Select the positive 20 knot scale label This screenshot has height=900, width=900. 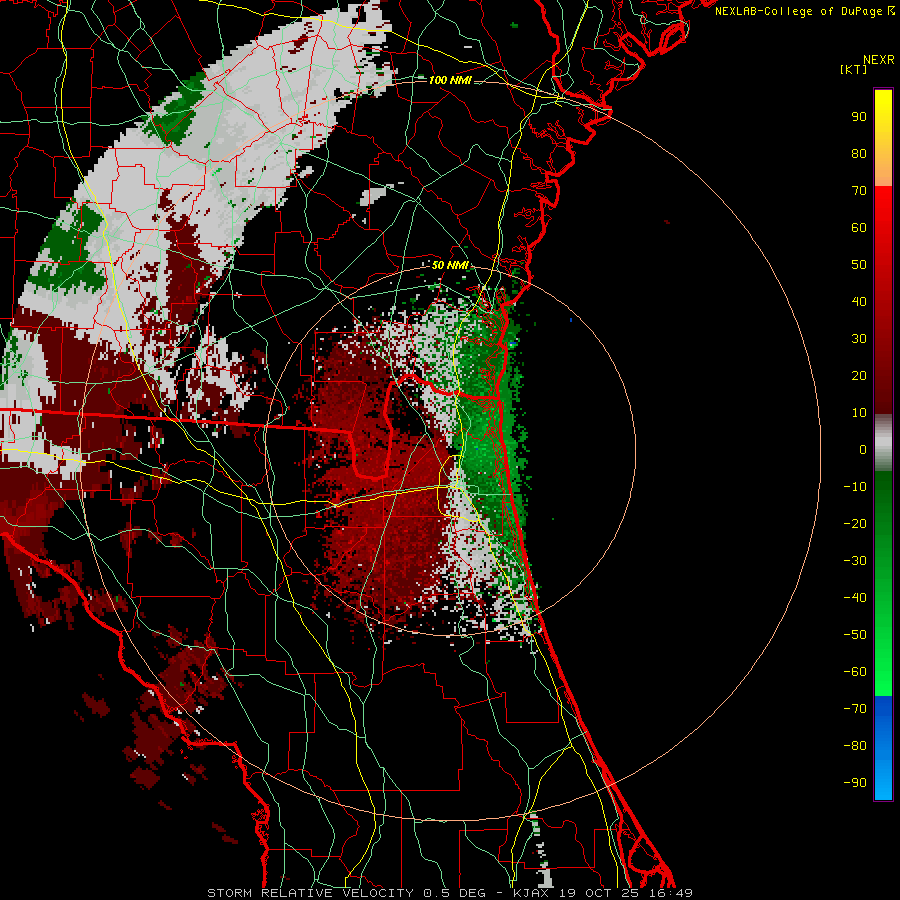pyautogui.click(x=859, y=375)
